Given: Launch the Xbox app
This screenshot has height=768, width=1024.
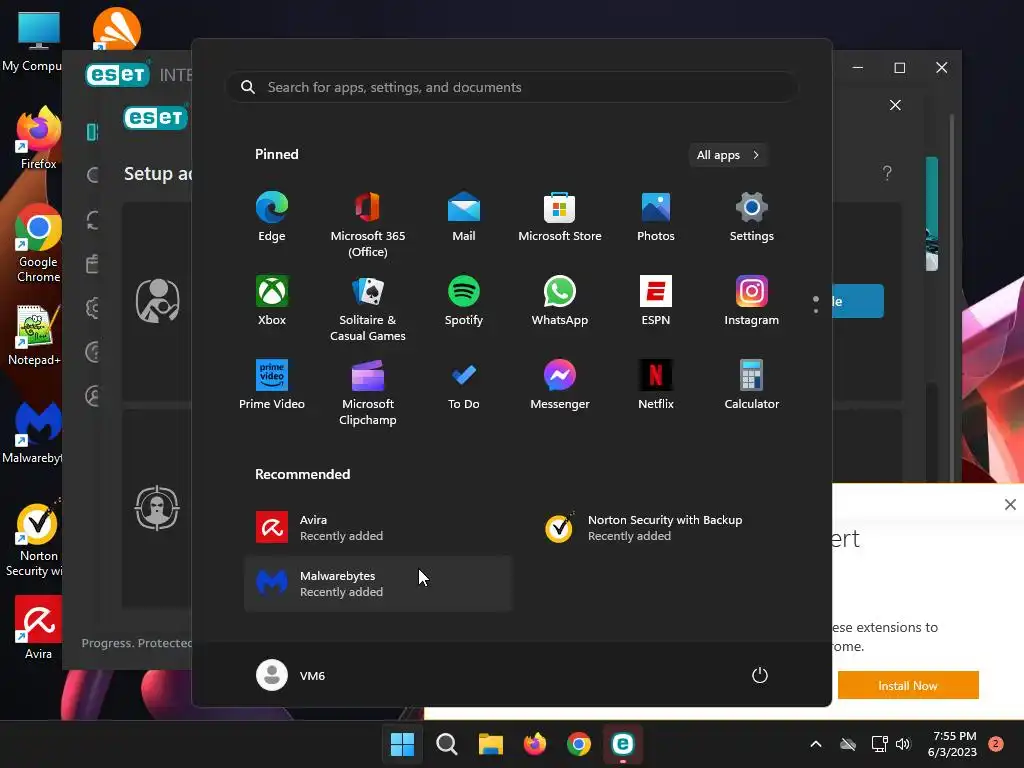Looking at the screenshot, I should (272, 301).
